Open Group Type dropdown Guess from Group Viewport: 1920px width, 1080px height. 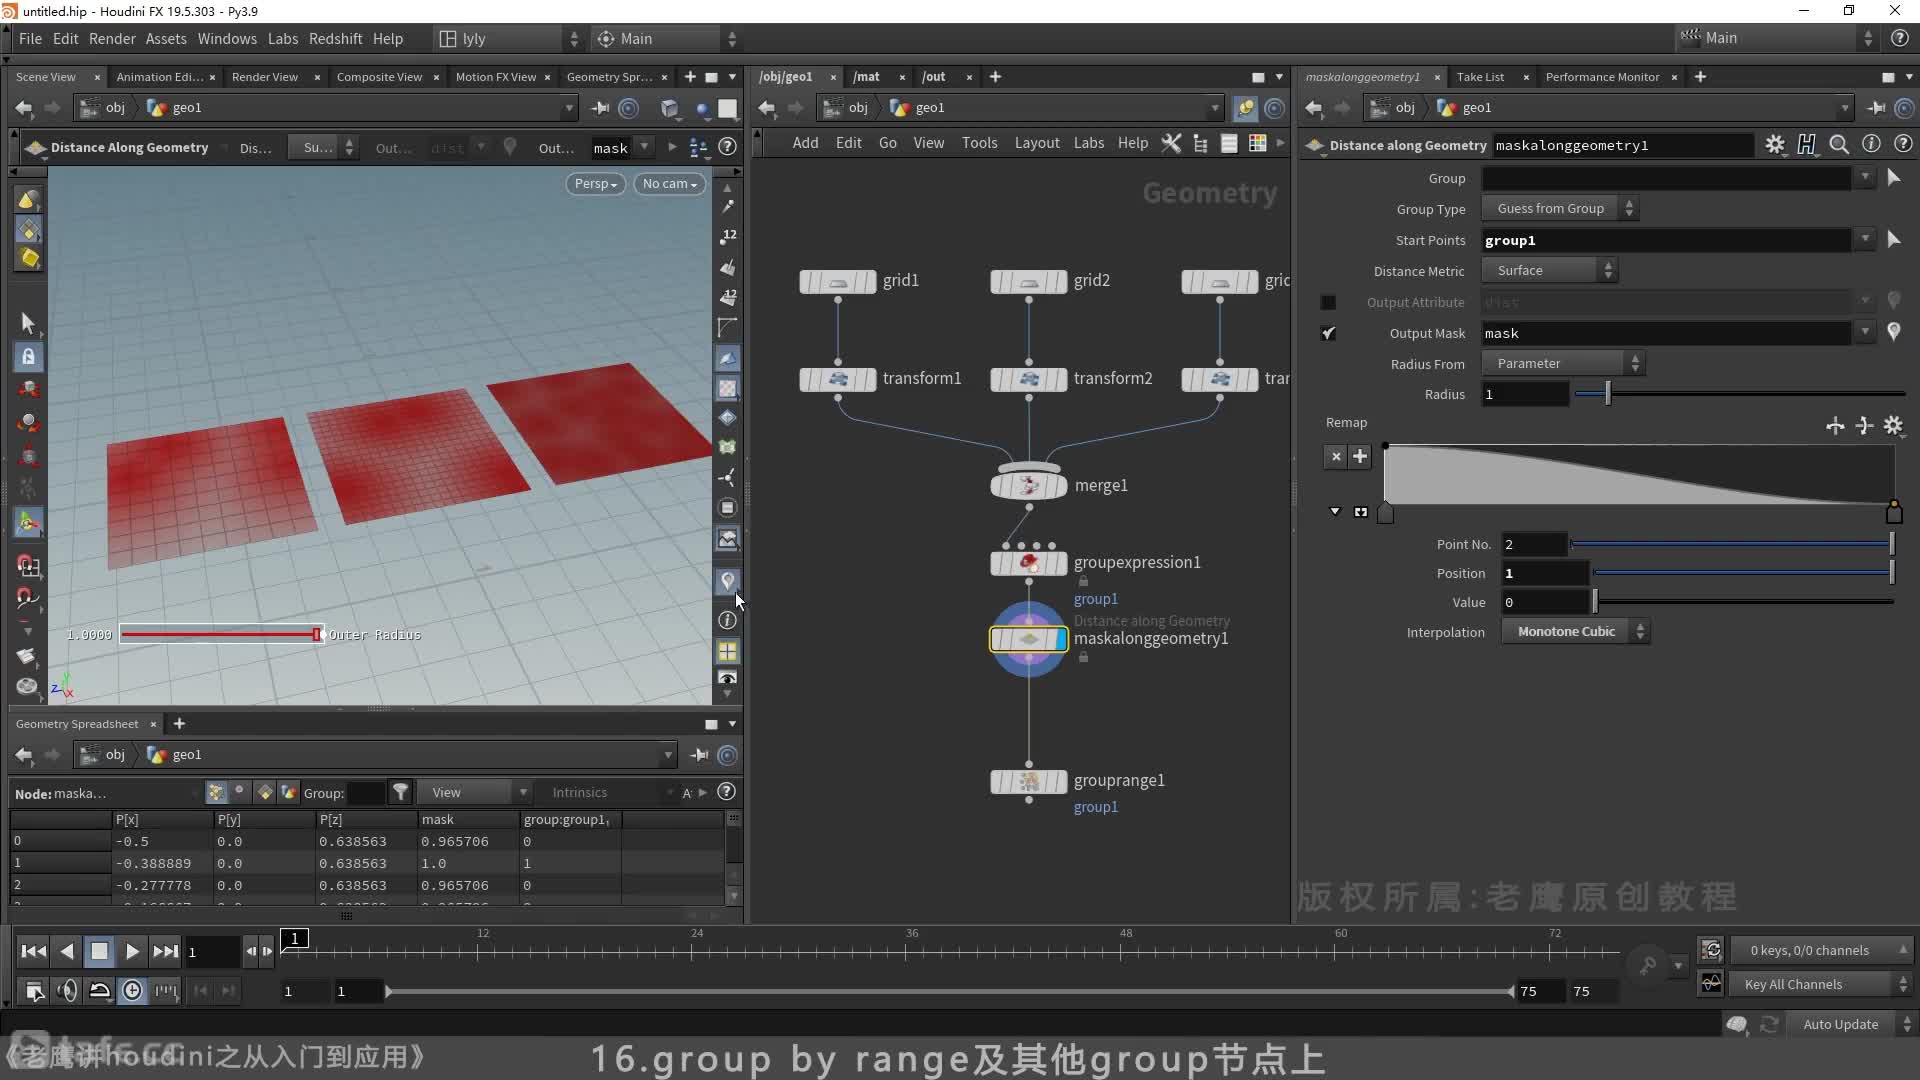coord(1560,209)
